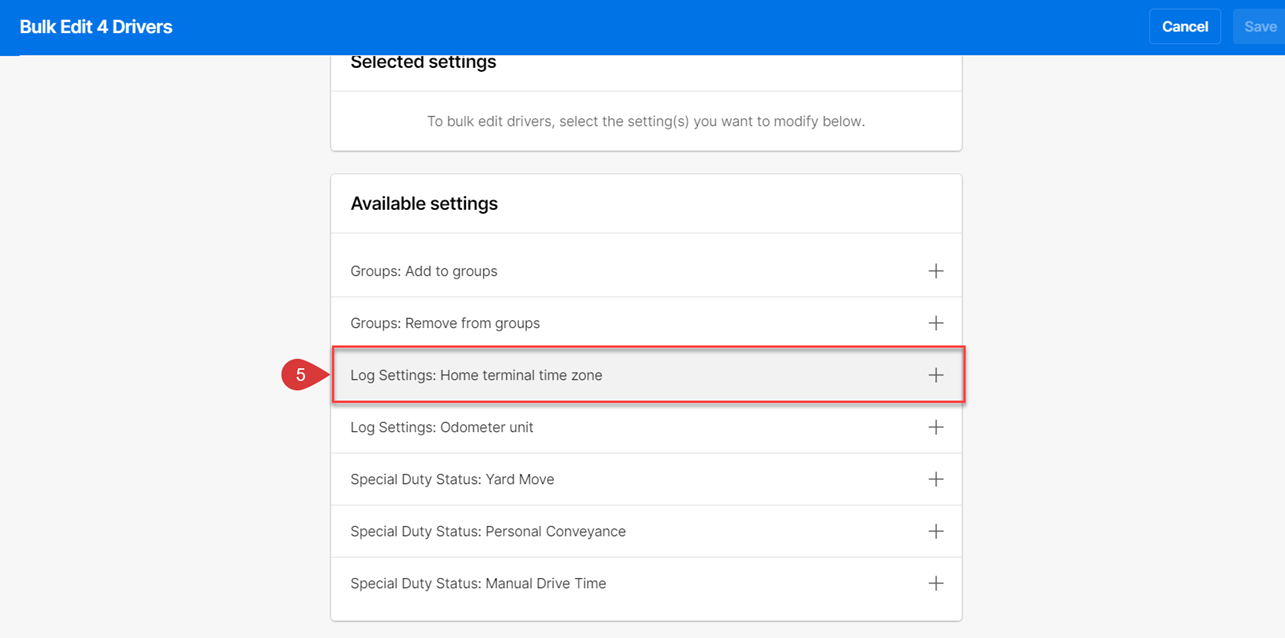Add Personal Conveyance using its plus icon
This screenshot has height=638, width=1285.
[x=935, y=531]
